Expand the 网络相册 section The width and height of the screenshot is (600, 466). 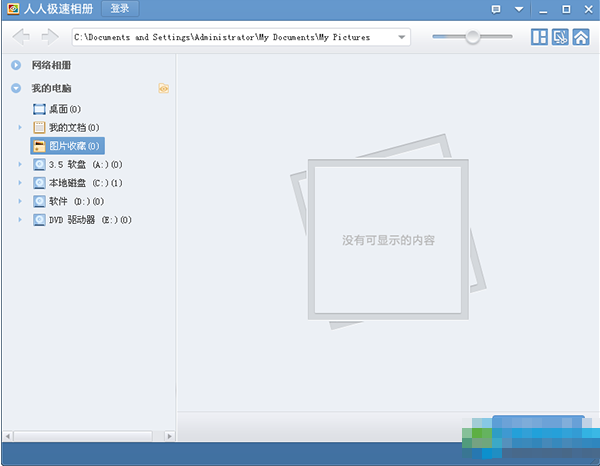click(16, 65)
